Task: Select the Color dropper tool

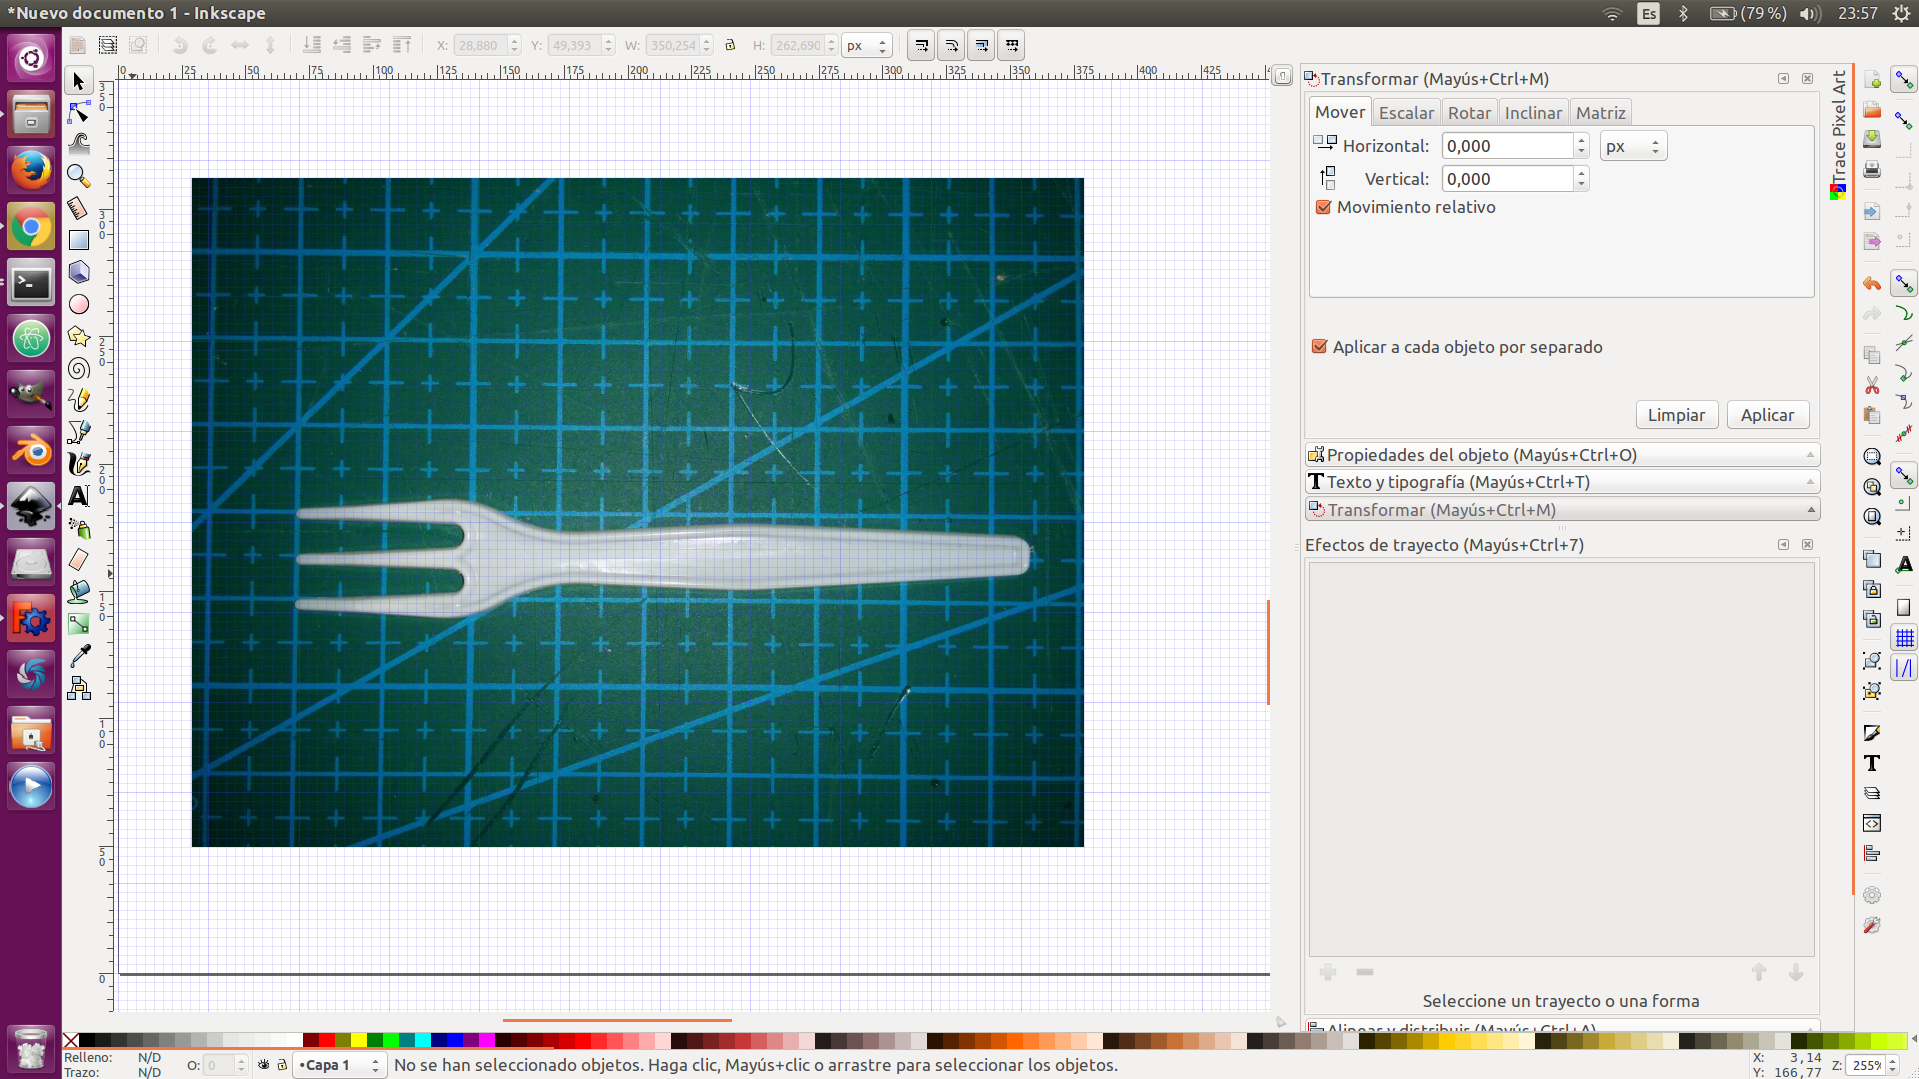Action: (79, 656)
